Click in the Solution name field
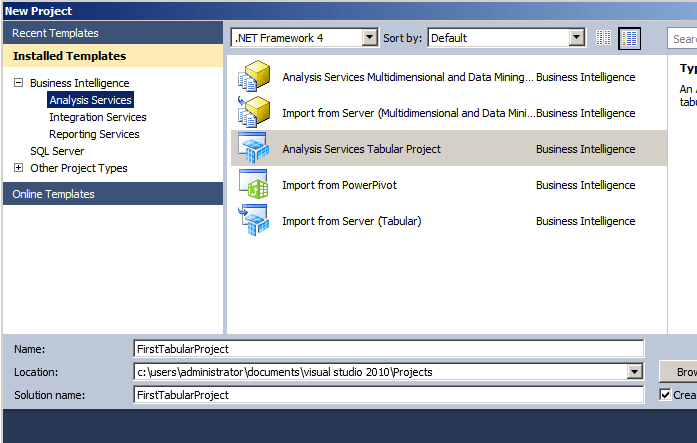The width and height of the screenshot is (697, 443). coord(389,395)
